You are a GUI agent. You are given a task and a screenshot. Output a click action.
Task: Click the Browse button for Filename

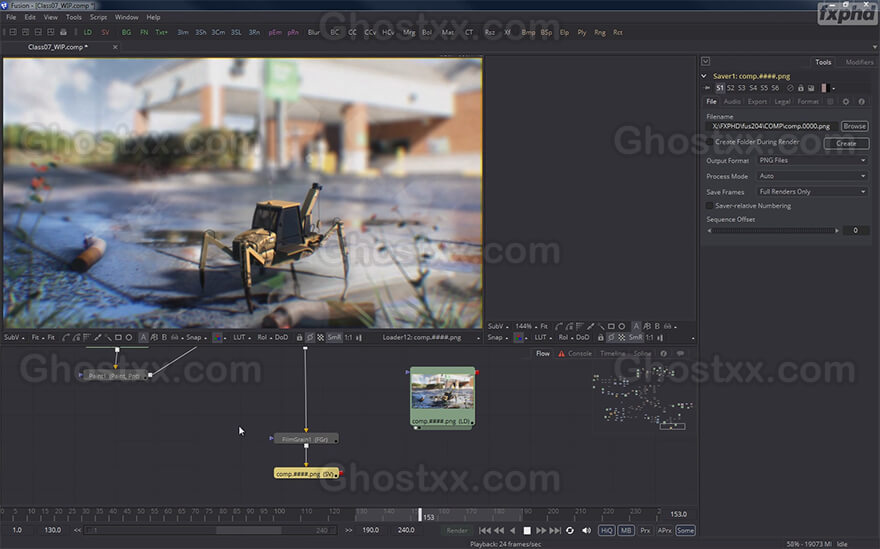(854, 126)
